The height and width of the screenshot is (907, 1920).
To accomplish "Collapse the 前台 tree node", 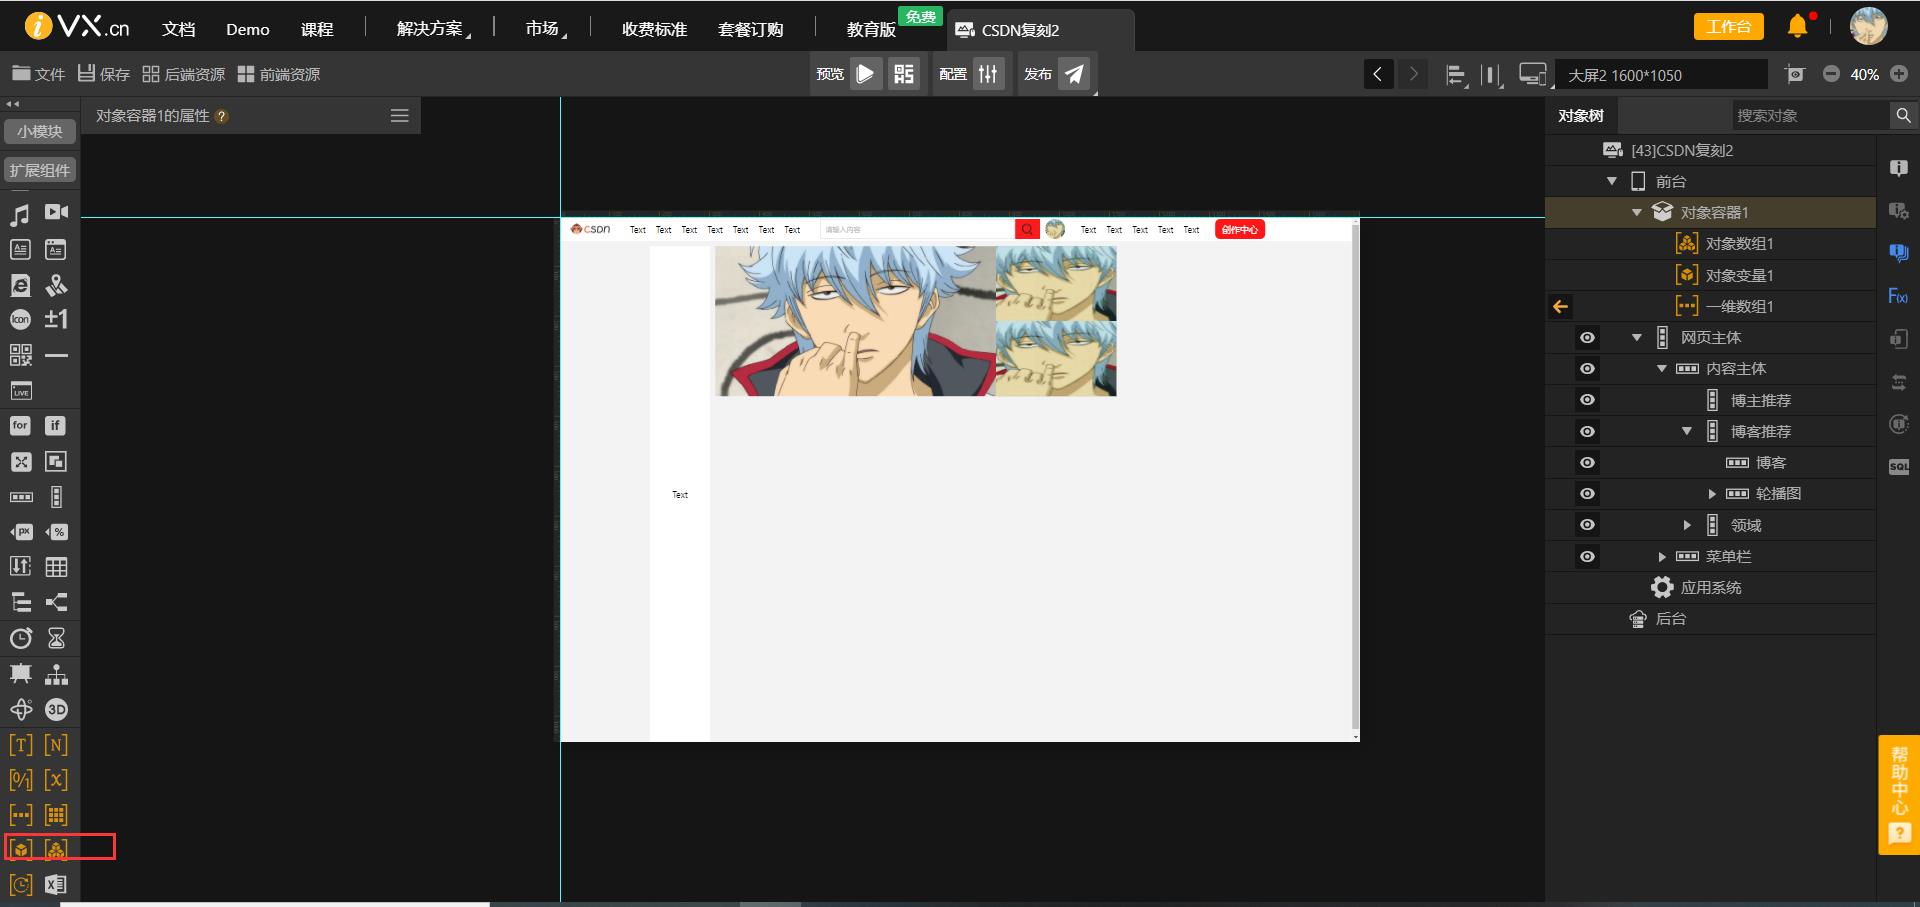I will pyautogui.click(x=1612, y=181).
